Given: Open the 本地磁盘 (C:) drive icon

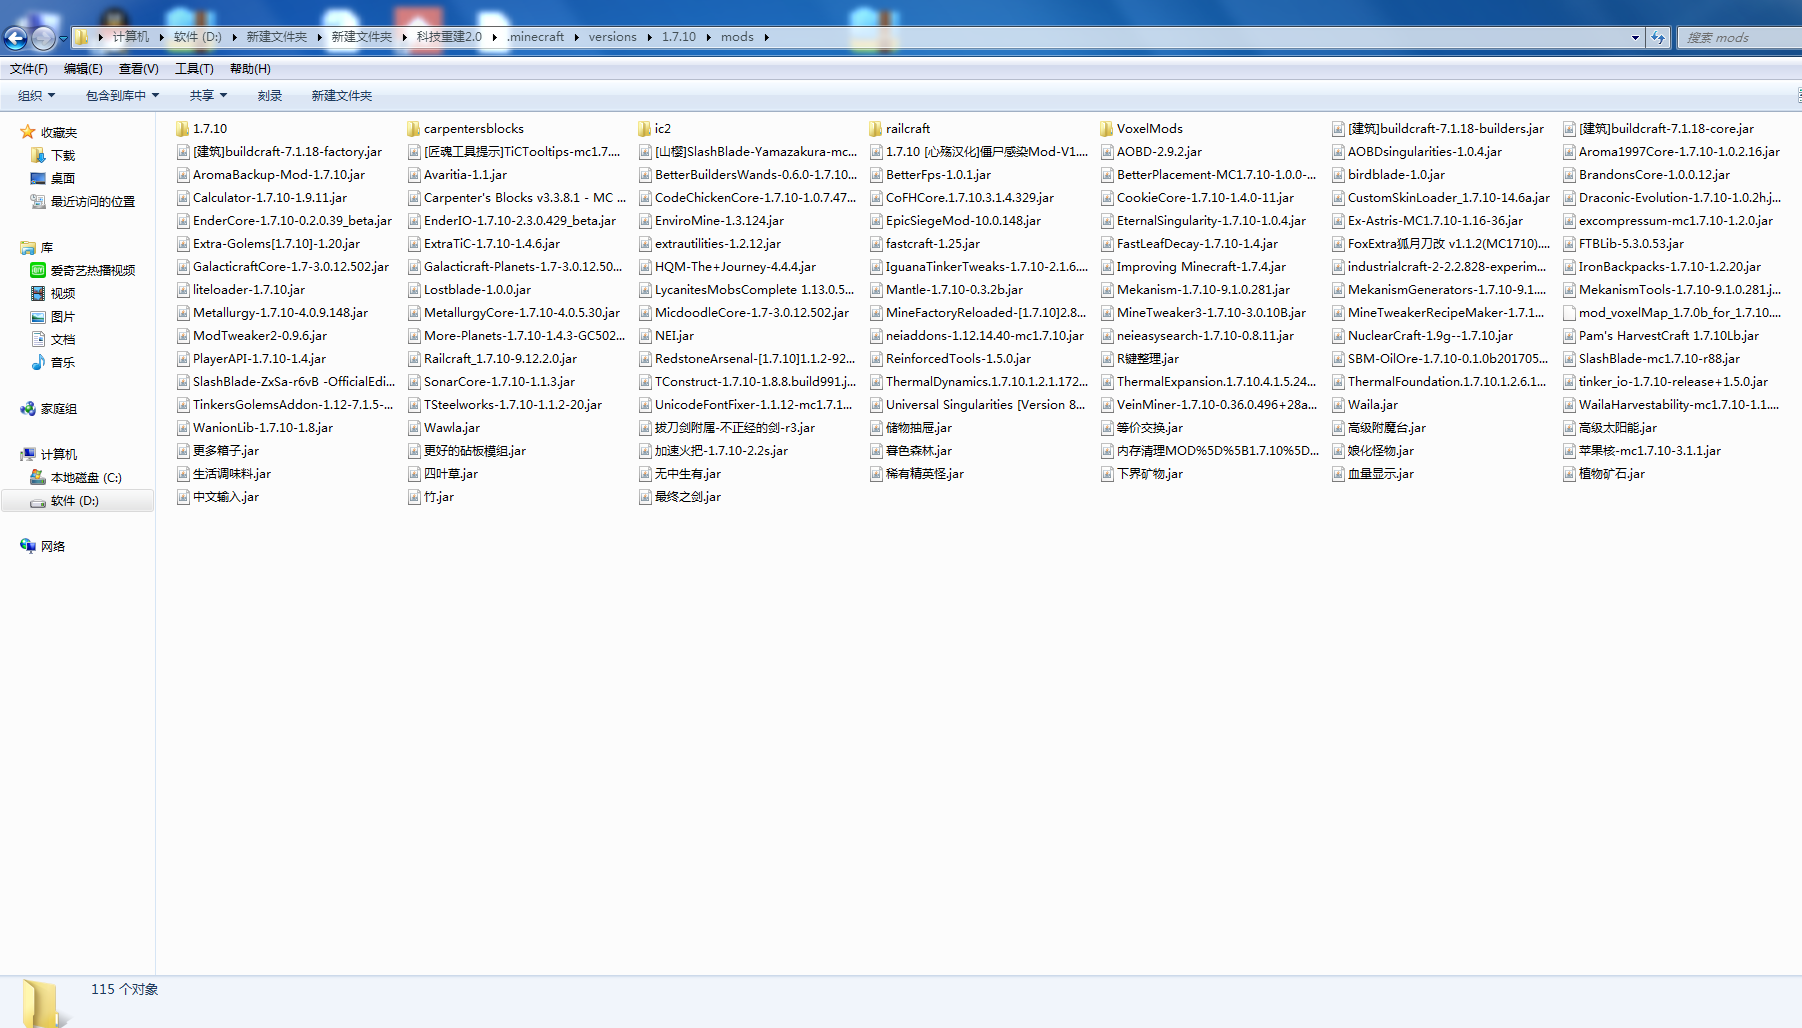Looking at the screenshot, I should point(38,477).
